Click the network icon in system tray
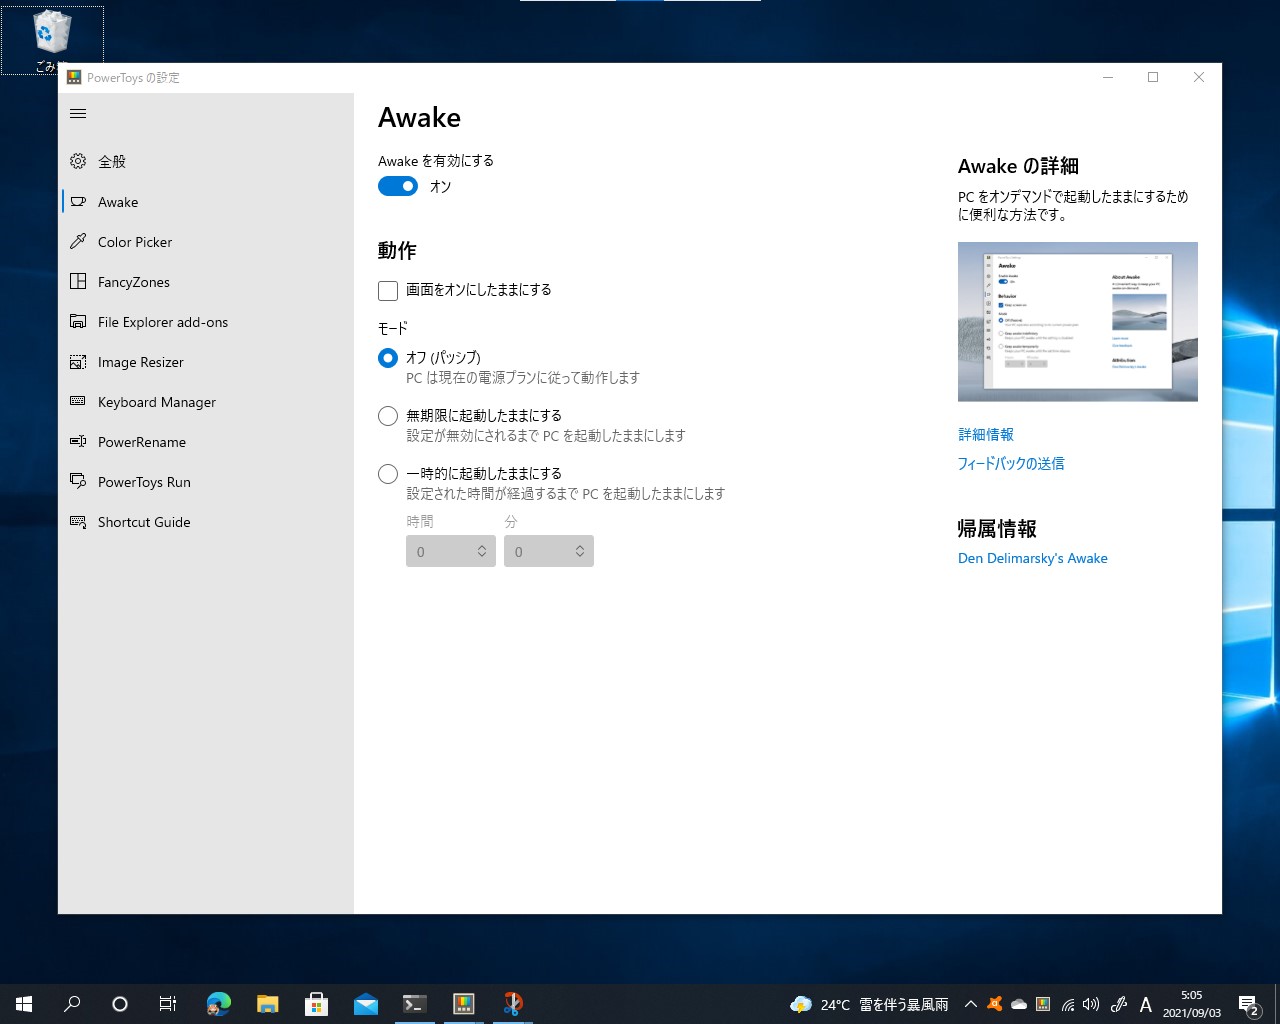 [x=1067, y=1004]
